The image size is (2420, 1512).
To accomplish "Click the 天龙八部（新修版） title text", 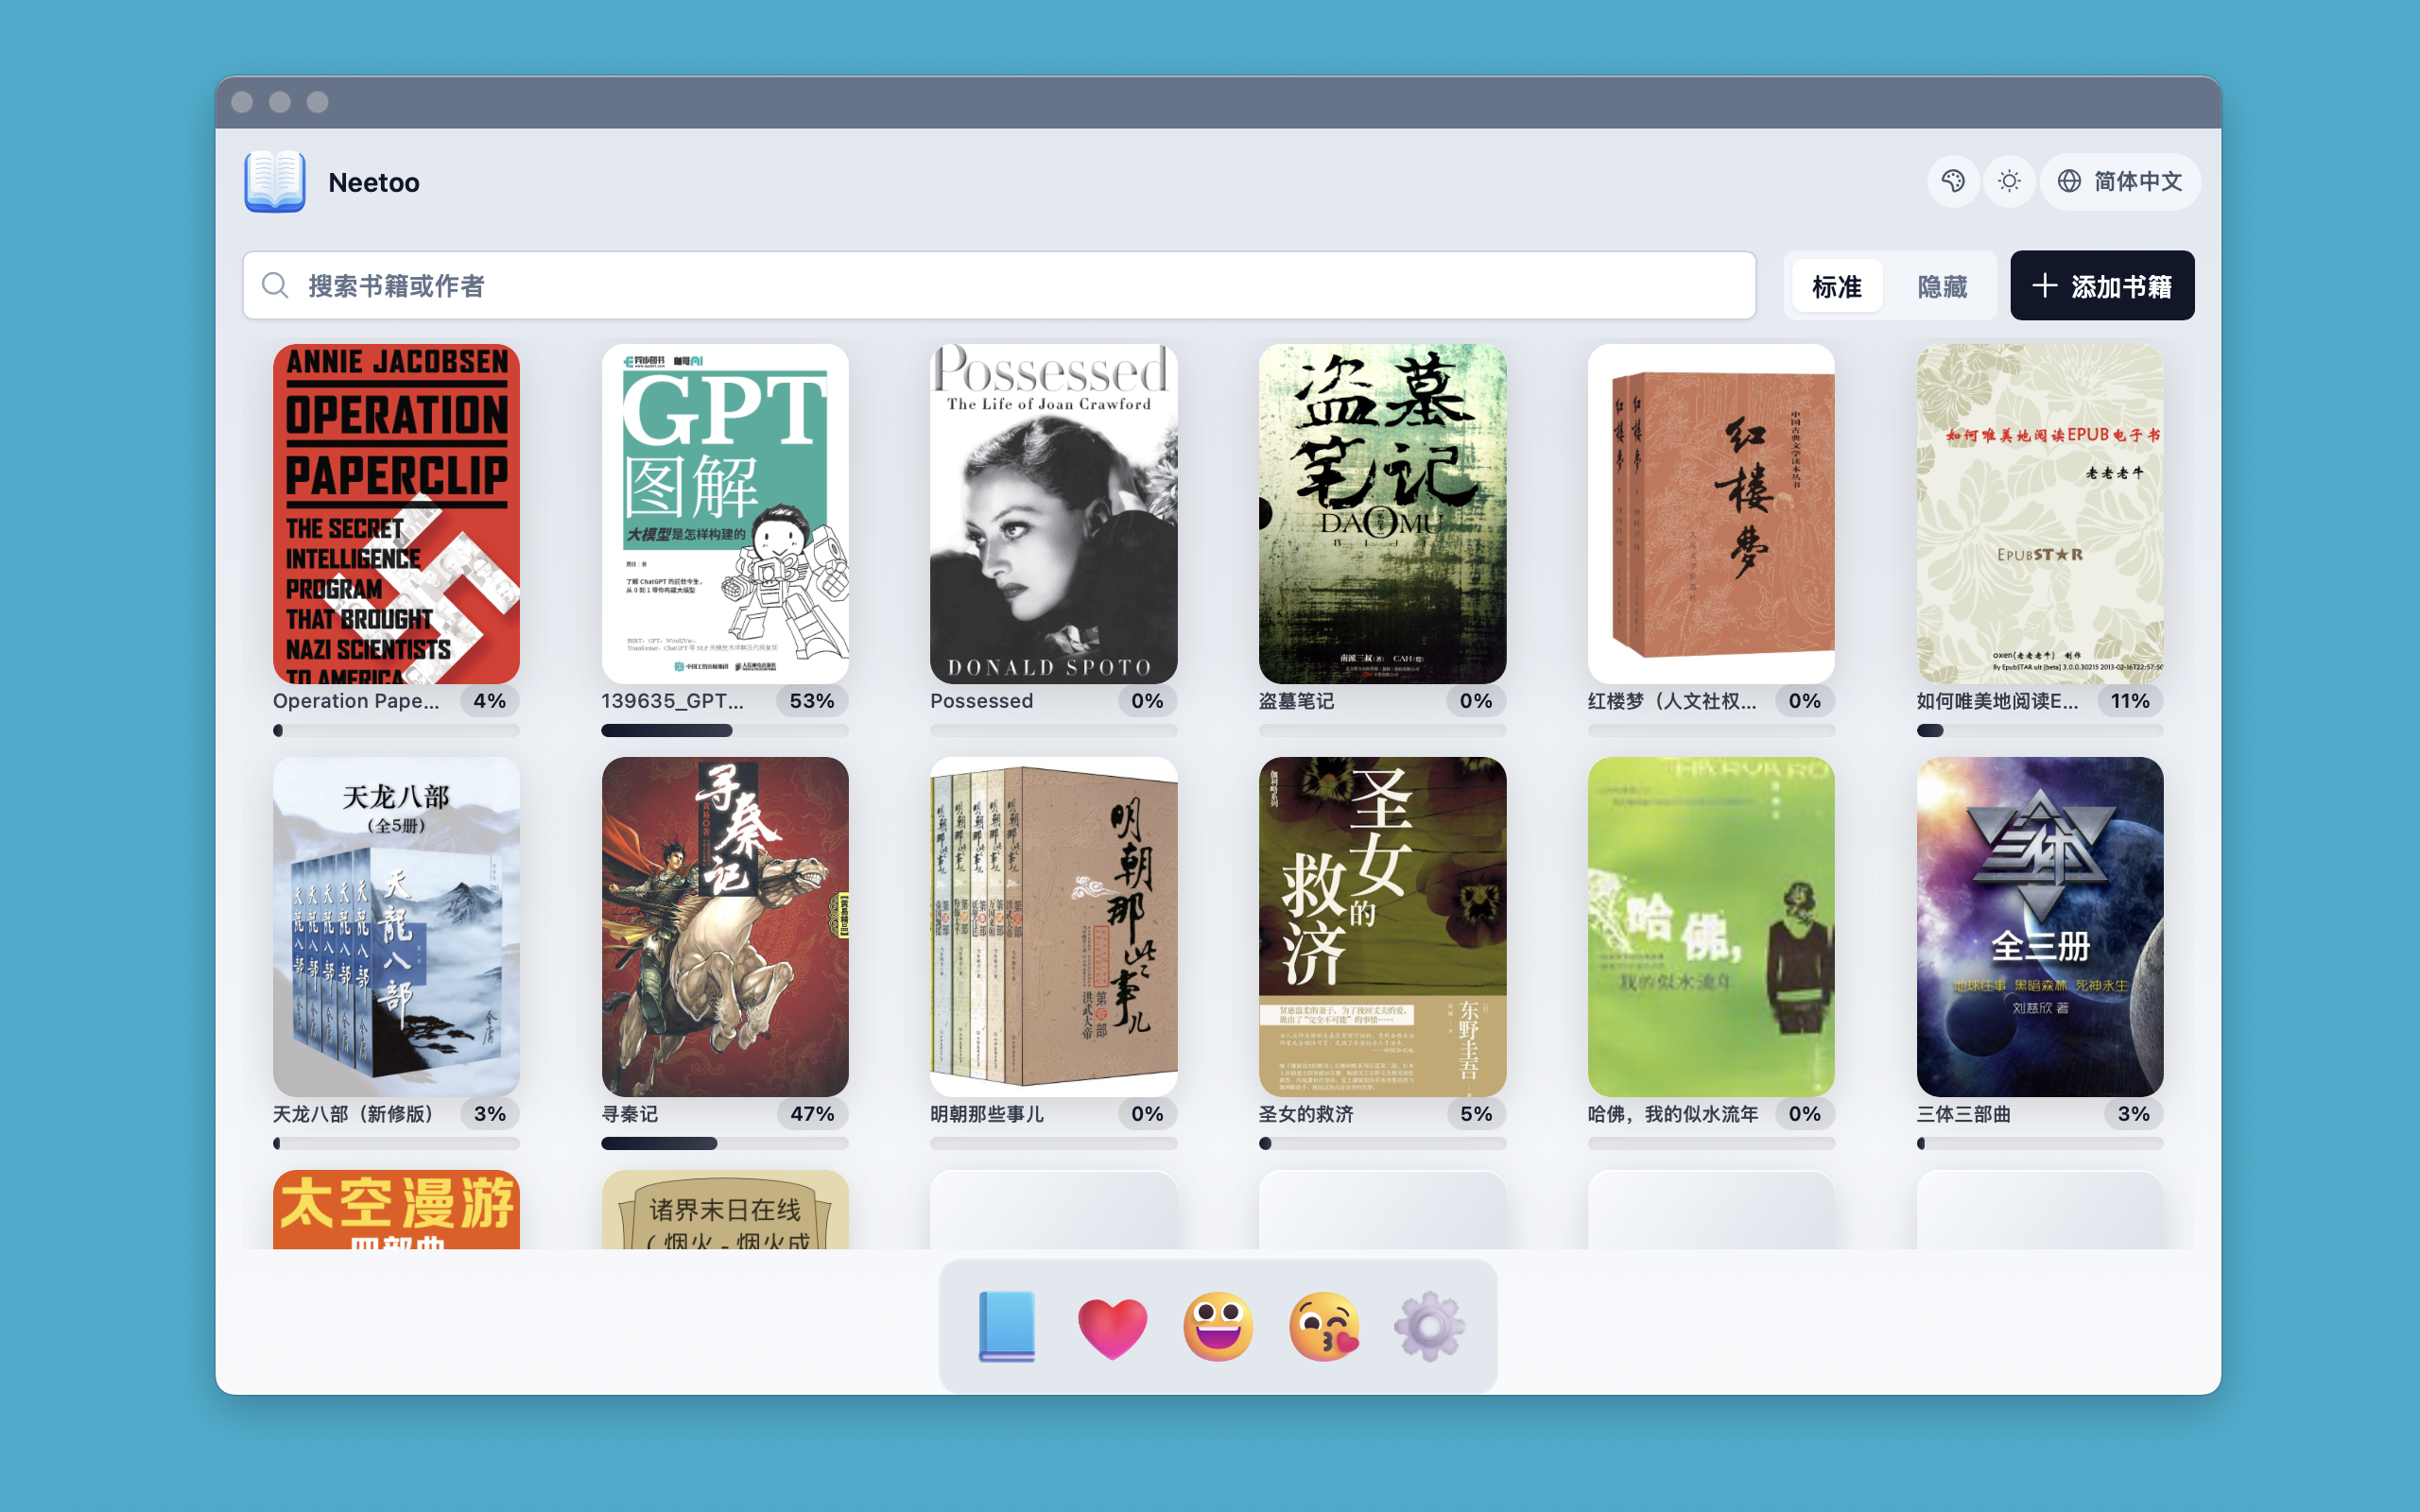I will tap(354, 1114).
